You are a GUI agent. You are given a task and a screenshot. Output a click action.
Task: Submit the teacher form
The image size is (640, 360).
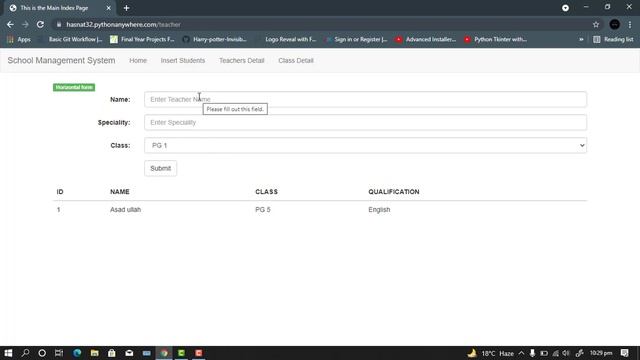coord(160,168)
